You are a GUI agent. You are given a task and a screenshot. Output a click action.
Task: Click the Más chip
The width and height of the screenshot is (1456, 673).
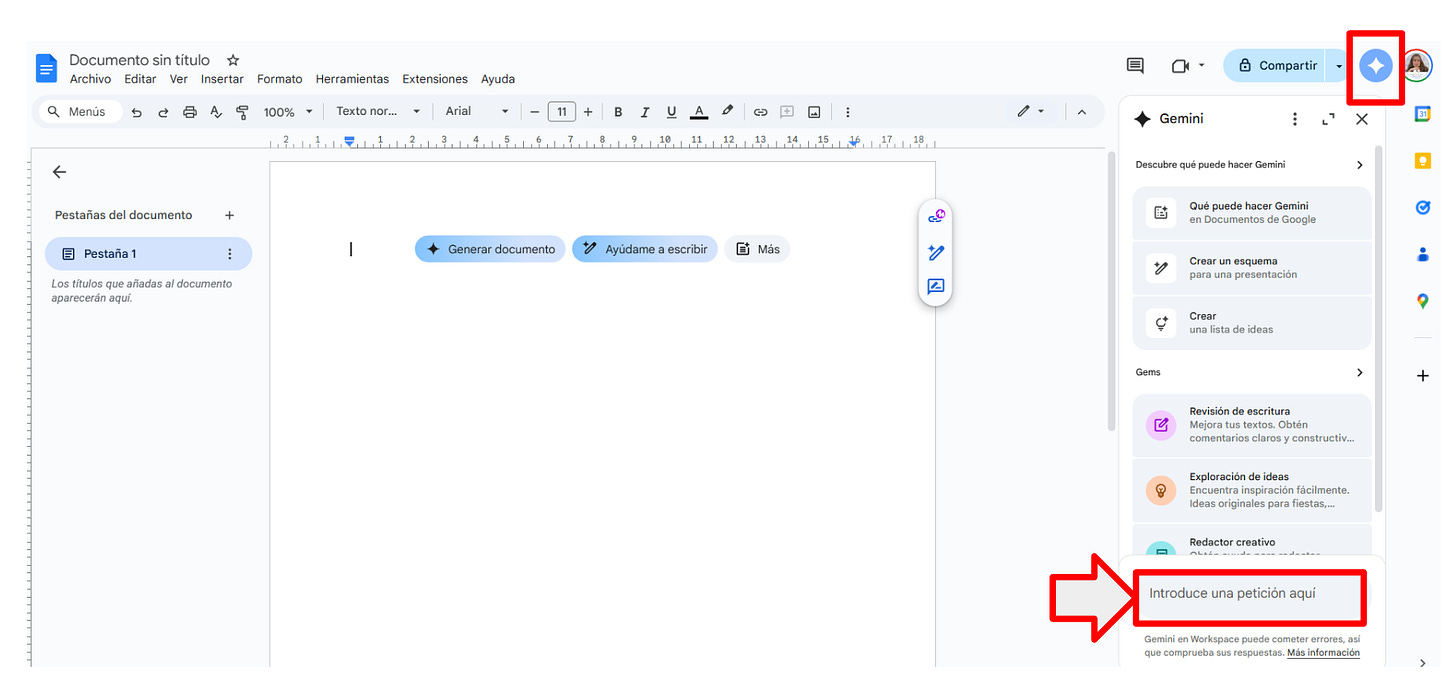point(757,249)
